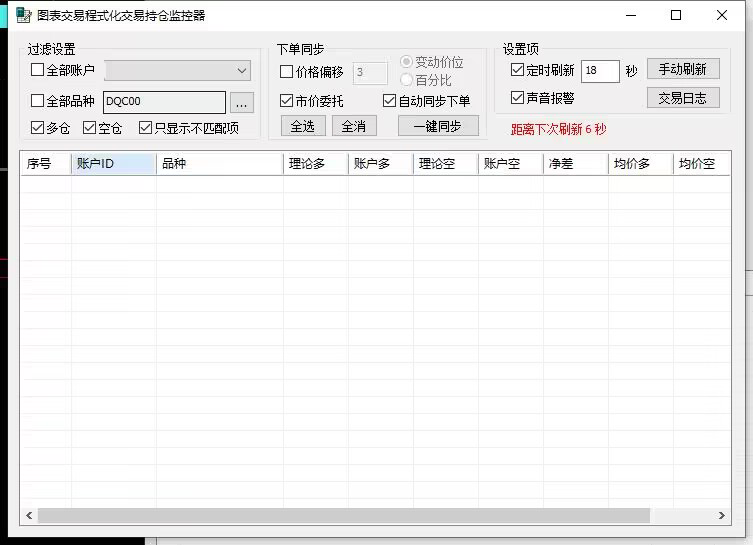Uncheck the 自动同步下单 option
Image resolution: width=753 pixels, height=545 pixels.
[x=390, y=101]
